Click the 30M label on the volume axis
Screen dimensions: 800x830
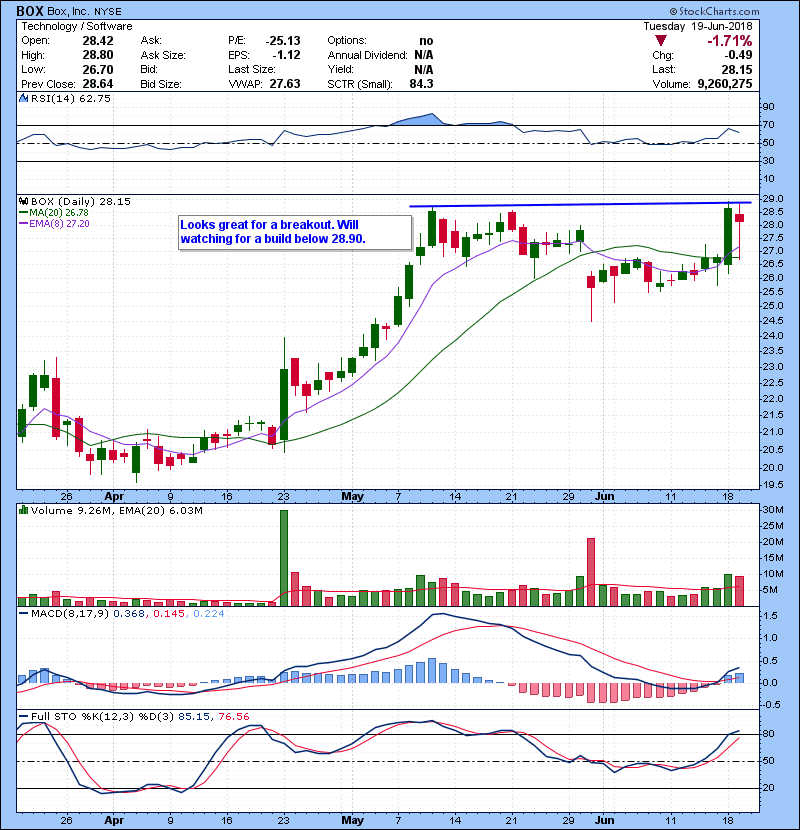click(772, 510)
